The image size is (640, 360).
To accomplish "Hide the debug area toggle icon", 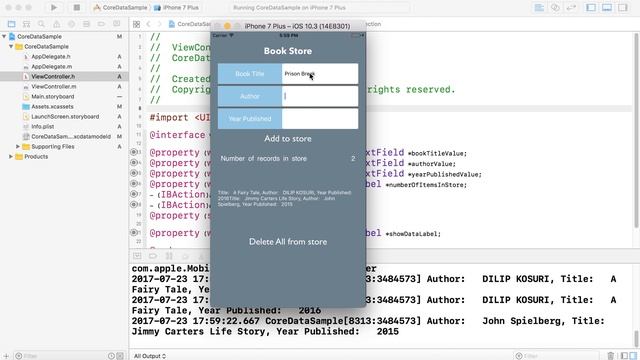I will click(137, 256).
